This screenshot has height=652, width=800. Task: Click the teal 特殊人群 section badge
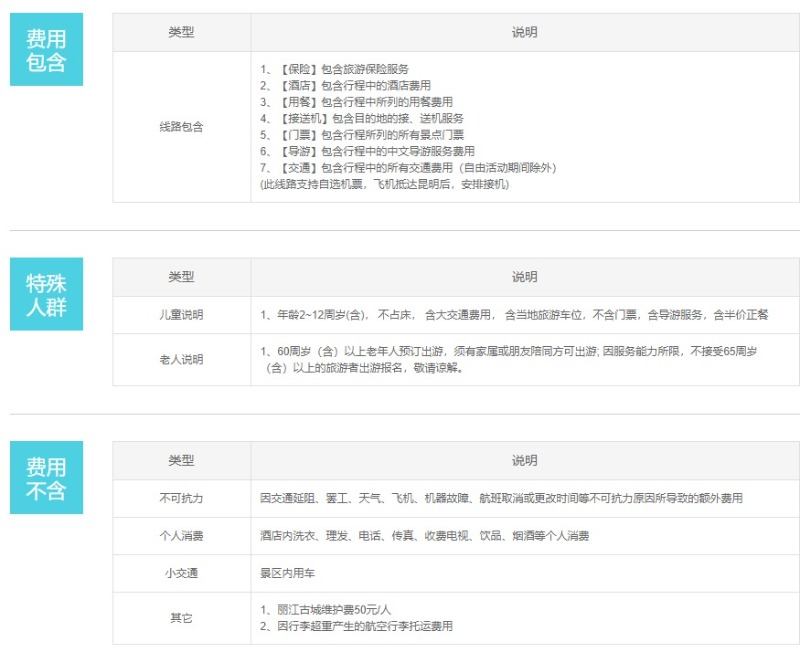(x=46, y=294)
